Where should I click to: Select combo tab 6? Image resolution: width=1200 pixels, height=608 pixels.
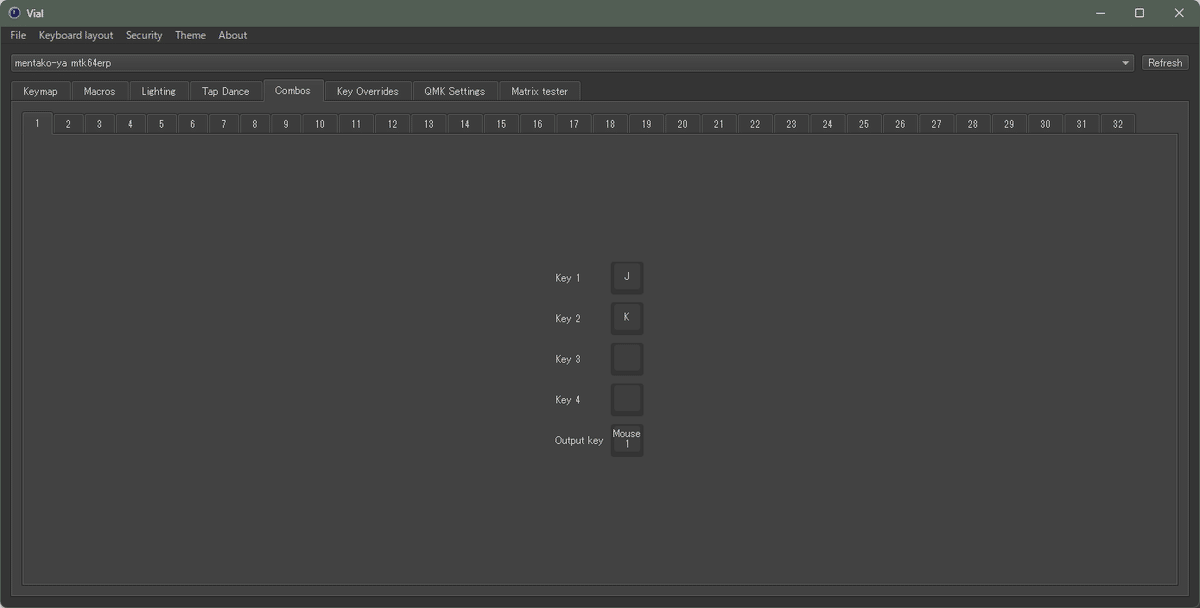click(x=192, y=124)
